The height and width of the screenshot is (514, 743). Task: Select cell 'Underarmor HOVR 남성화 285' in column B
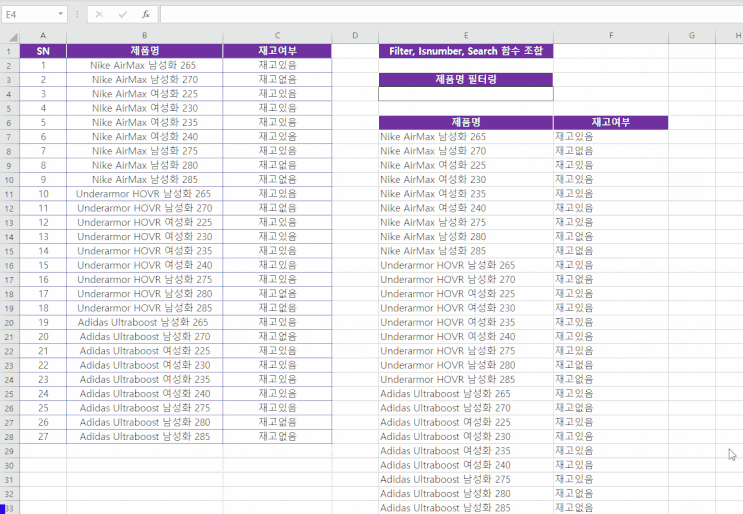[145, 308]
